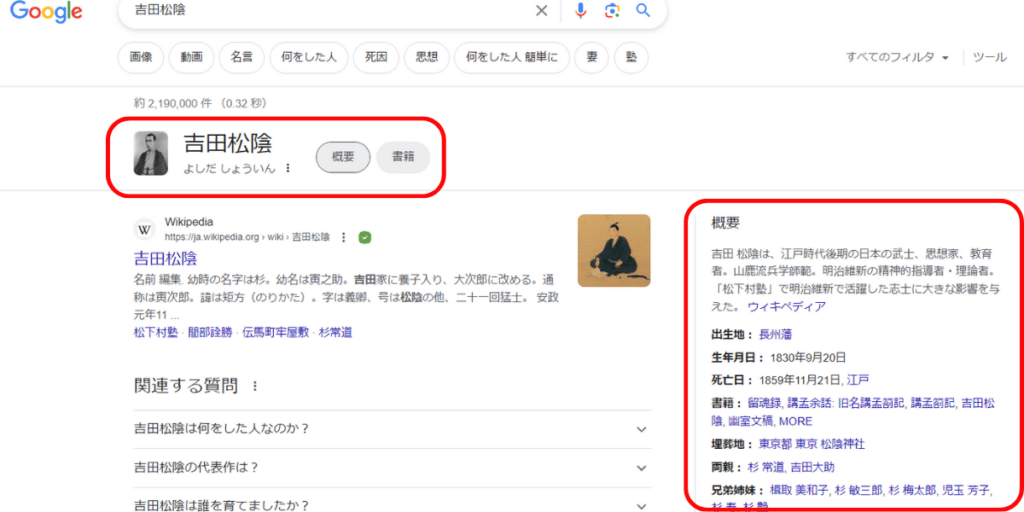Select the 塾 filter chip
Image resolution: width=1024 pixels, height=512 pixels.
(631, 57)
